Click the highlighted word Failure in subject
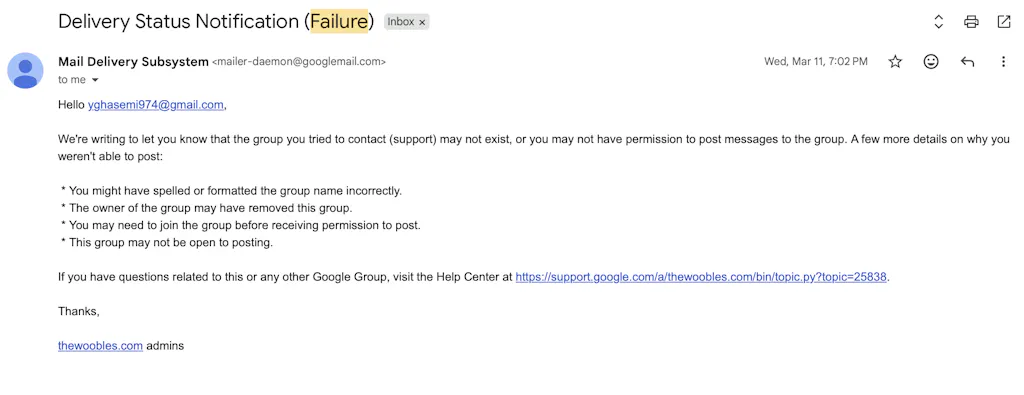The height and width of the screenshot is (395, 1024). 339,22
